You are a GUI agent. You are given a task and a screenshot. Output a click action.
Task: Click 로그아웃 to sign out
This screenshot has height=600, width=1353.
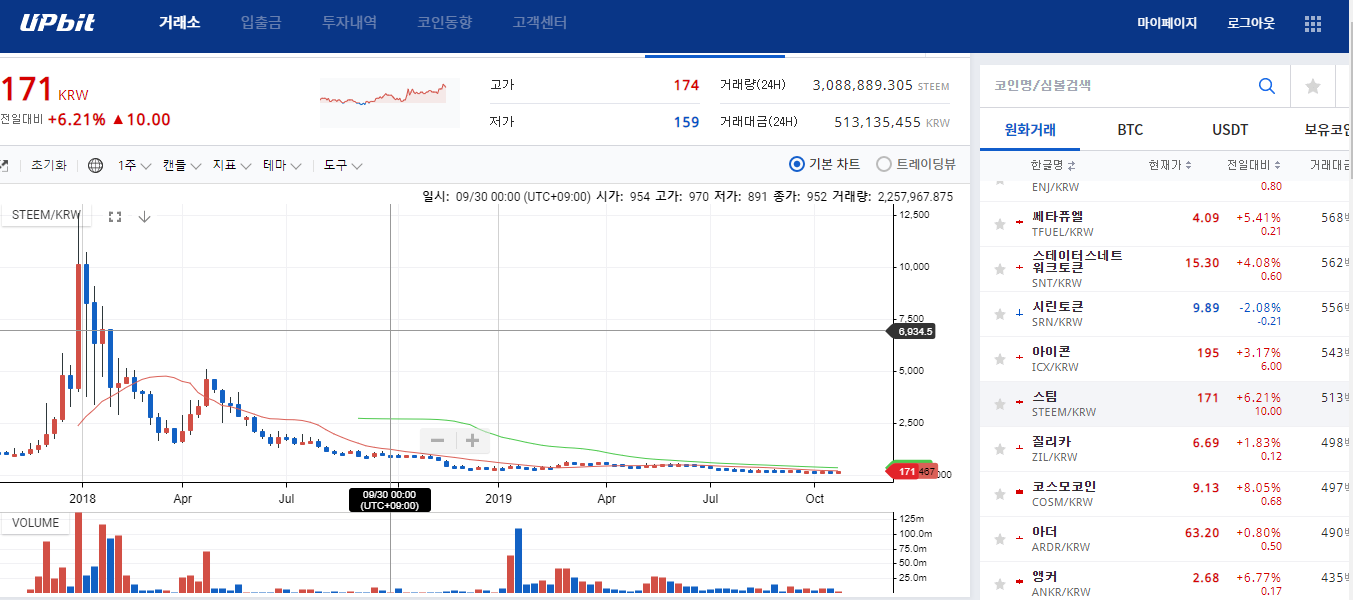coord(1251,23)
